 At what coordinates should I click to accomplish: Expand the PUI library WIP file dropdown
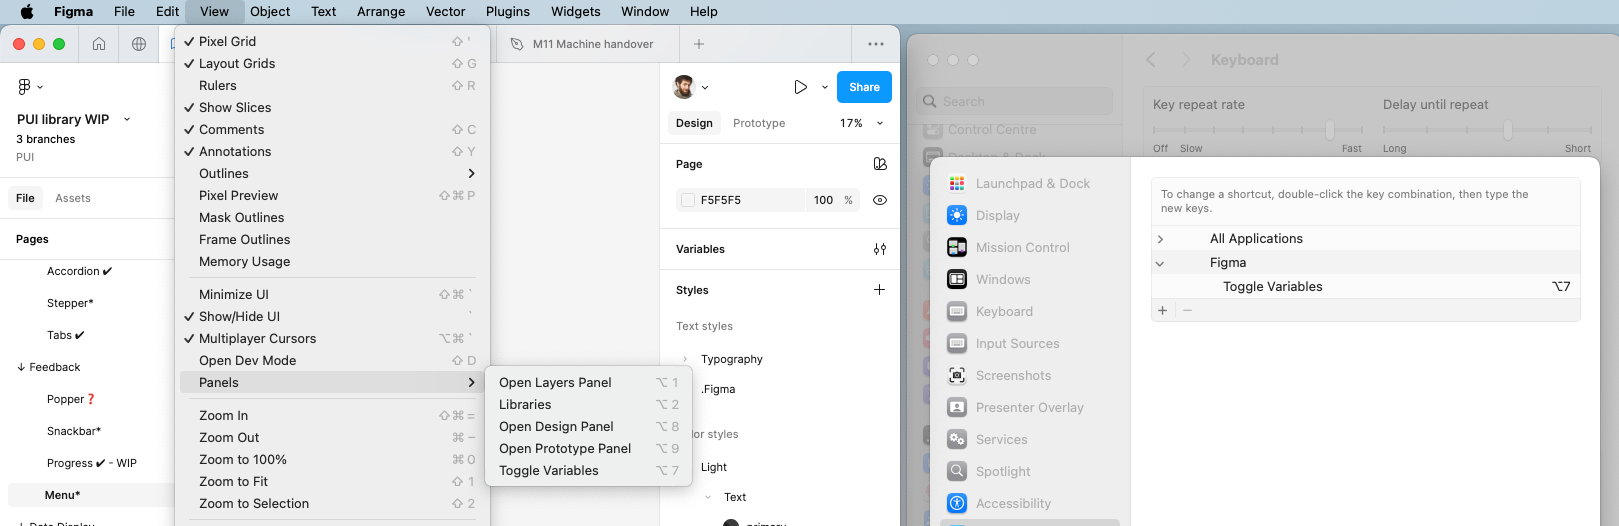(127, 119)
